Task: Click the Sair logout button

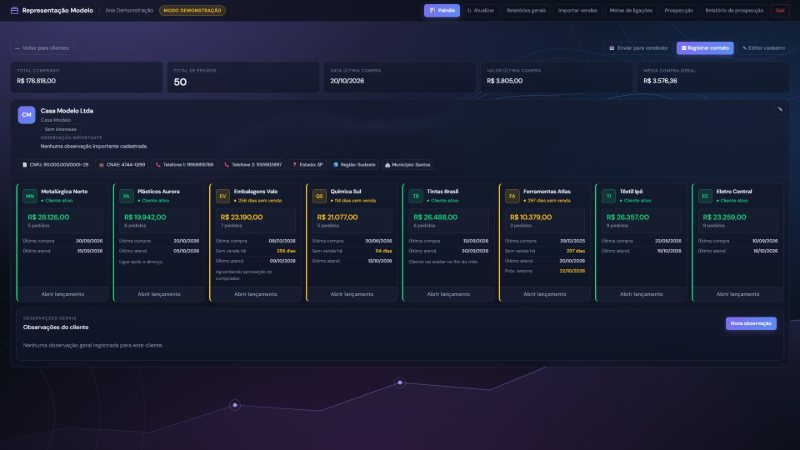Action: [x=780, y=10]
